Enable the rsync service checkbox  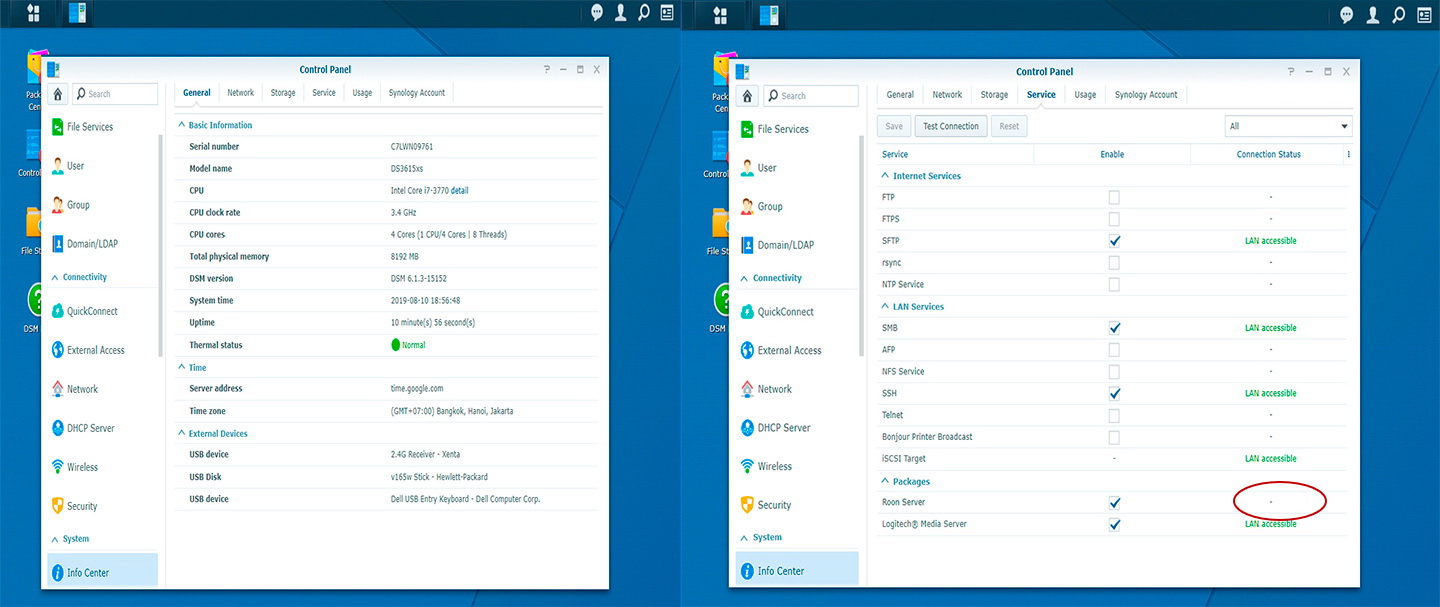pyautogui.click(x=1114, y=263)
